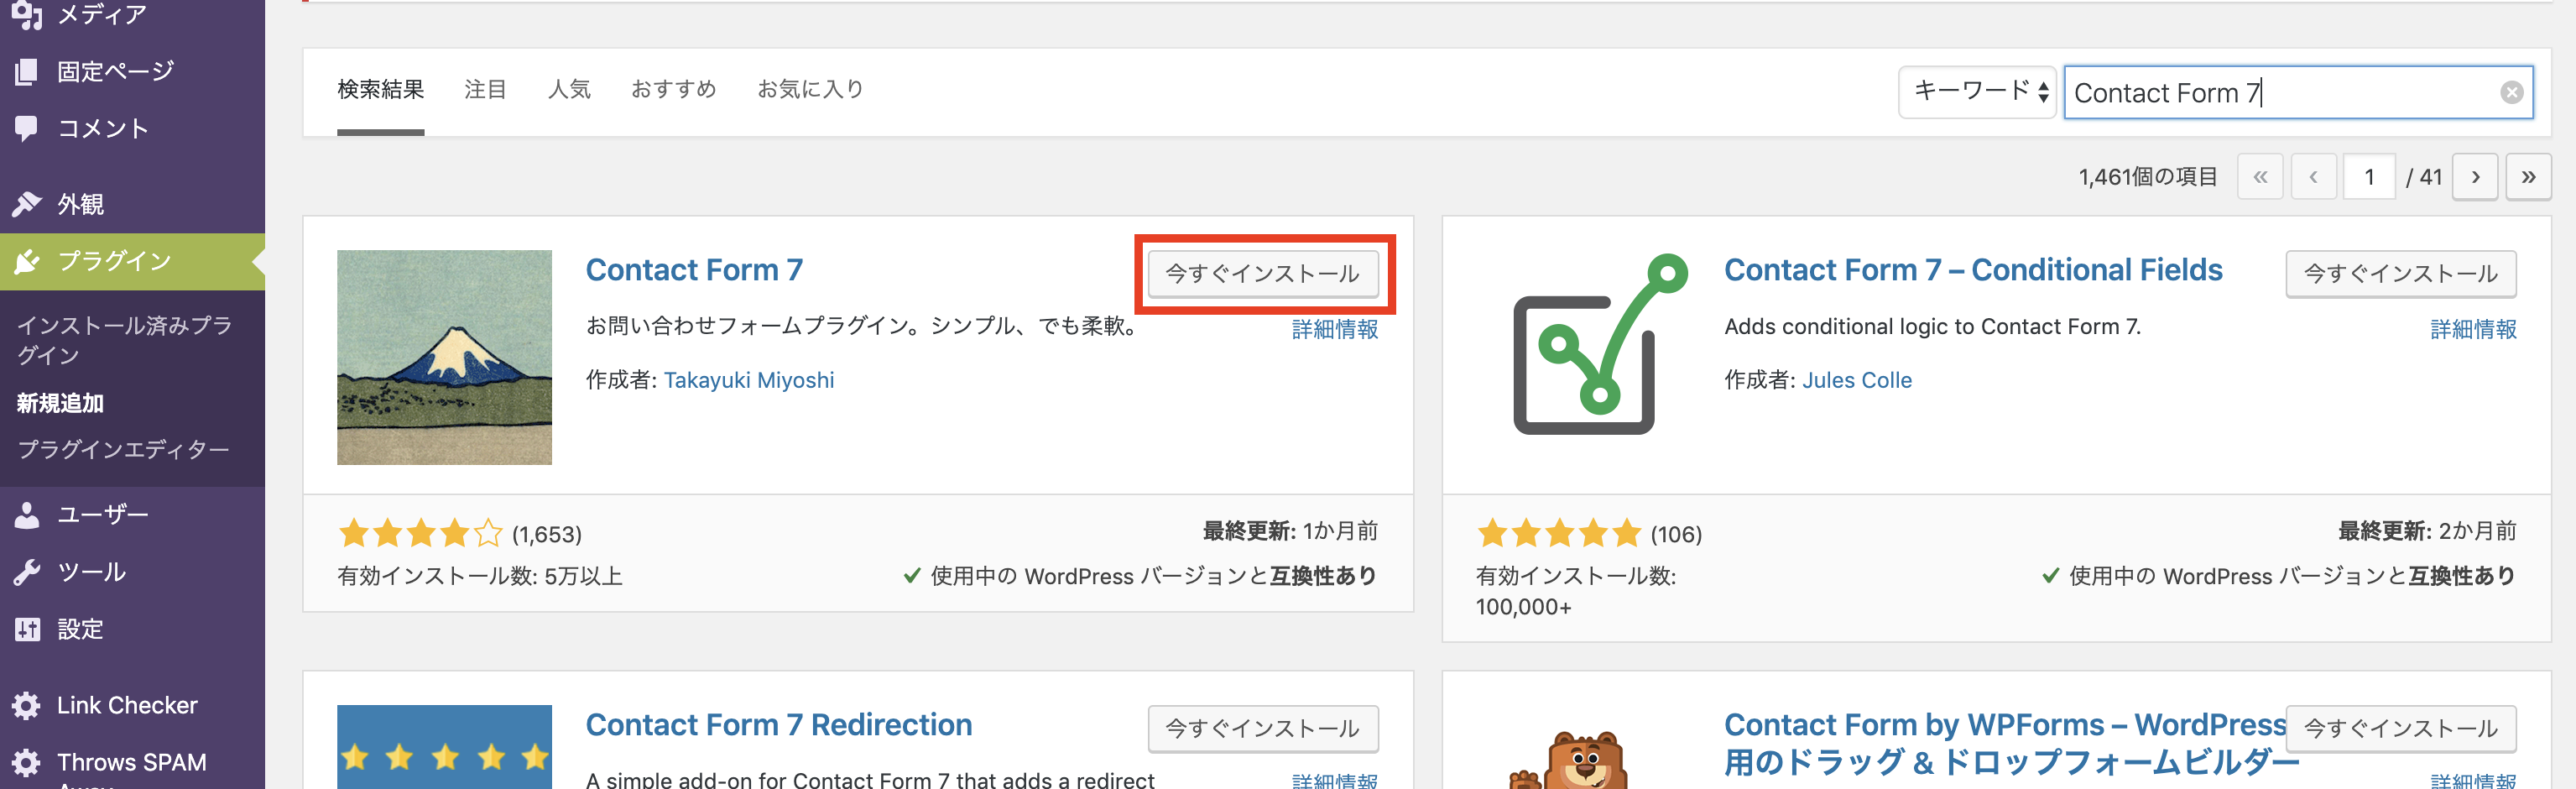This screenshot has height=789, width=2576.
Task: Click the Throws SPAM gear icon
Action: click(26, 762)
